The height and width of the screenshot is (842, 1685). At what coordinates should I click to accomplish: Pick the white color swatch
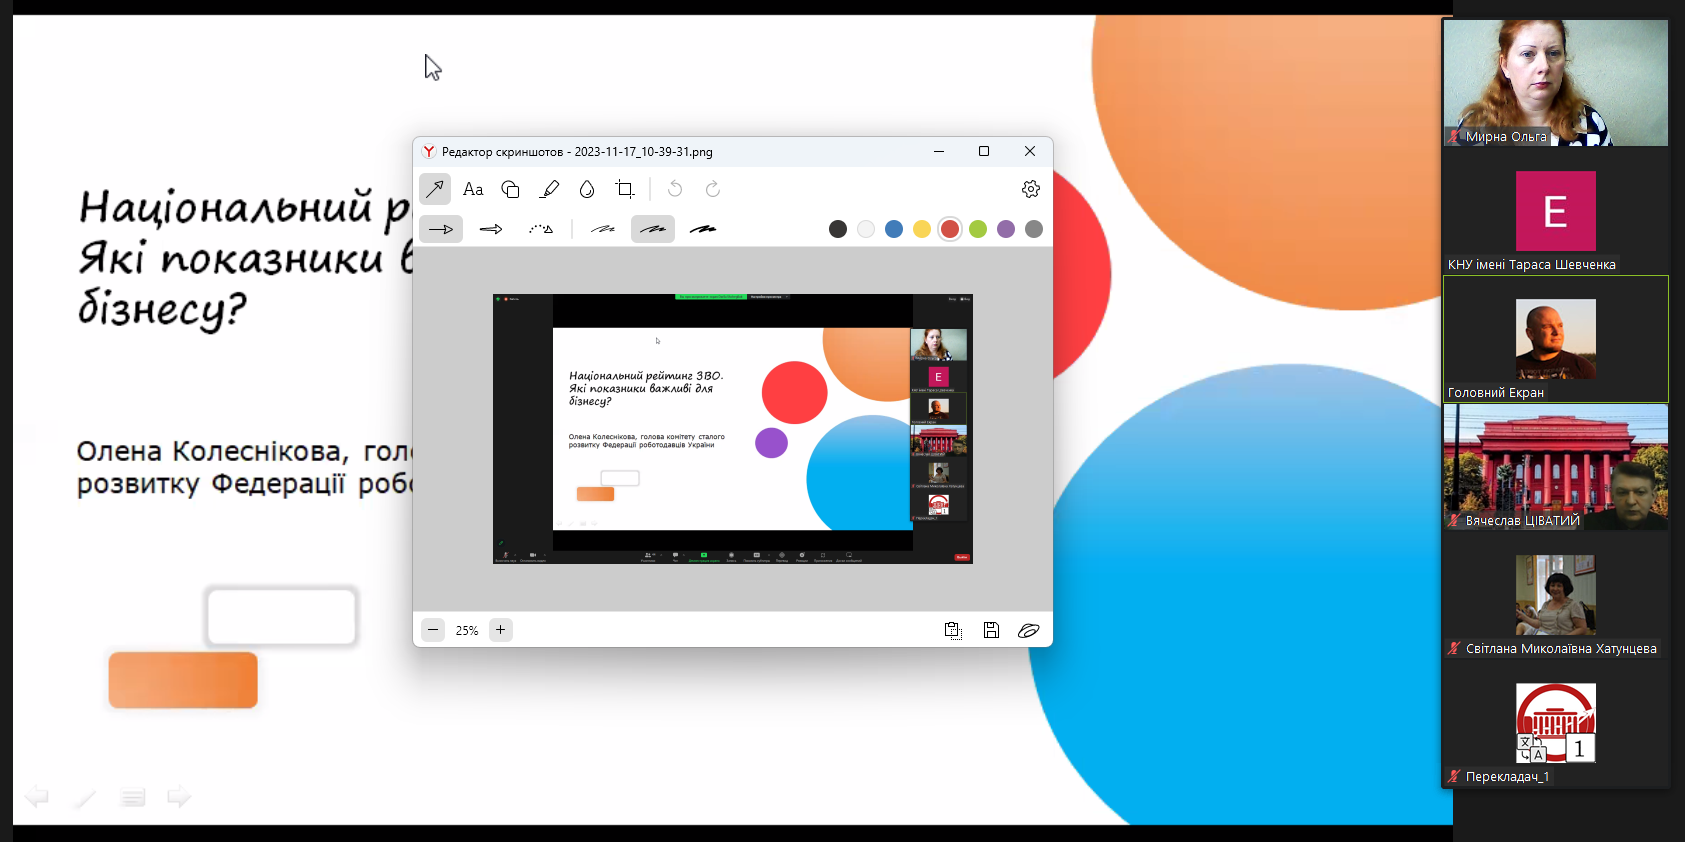866,229
